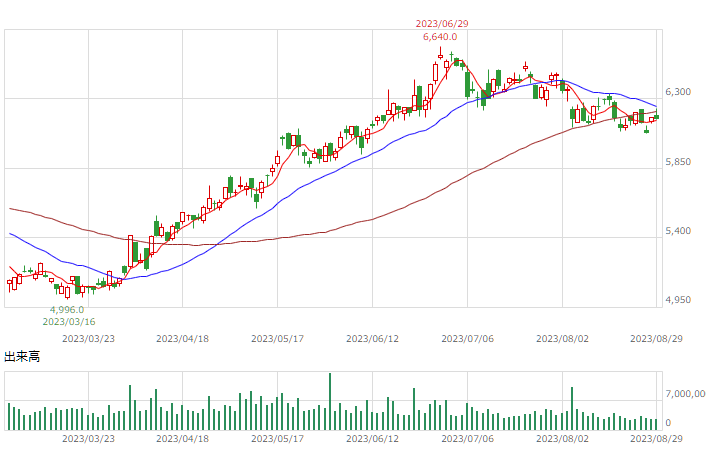Click 2023/08/29 date under volume chart
706x455 pixels.
click(x=656, y=438)
